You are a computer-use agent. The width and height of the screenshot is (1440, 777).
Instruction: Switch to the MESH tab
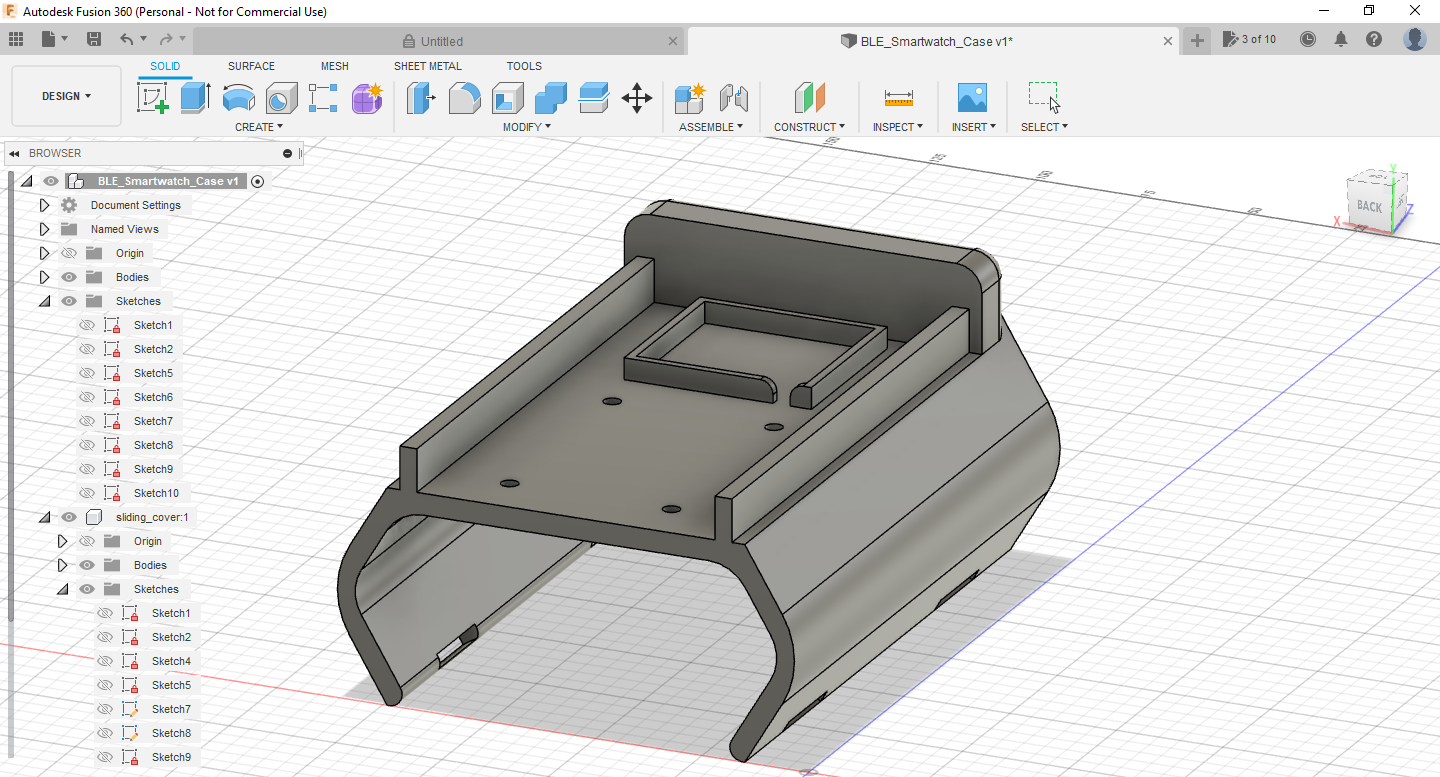coord(335,66)
